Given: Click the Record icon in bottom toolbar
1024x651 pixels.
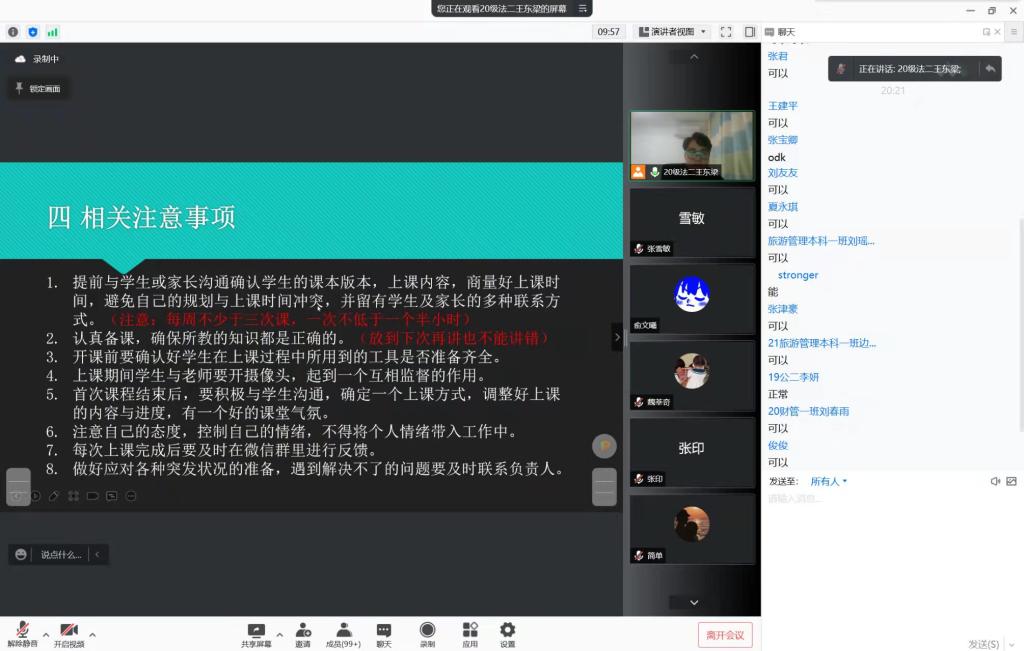Looking at the screenshot, I should pos(427,630).
